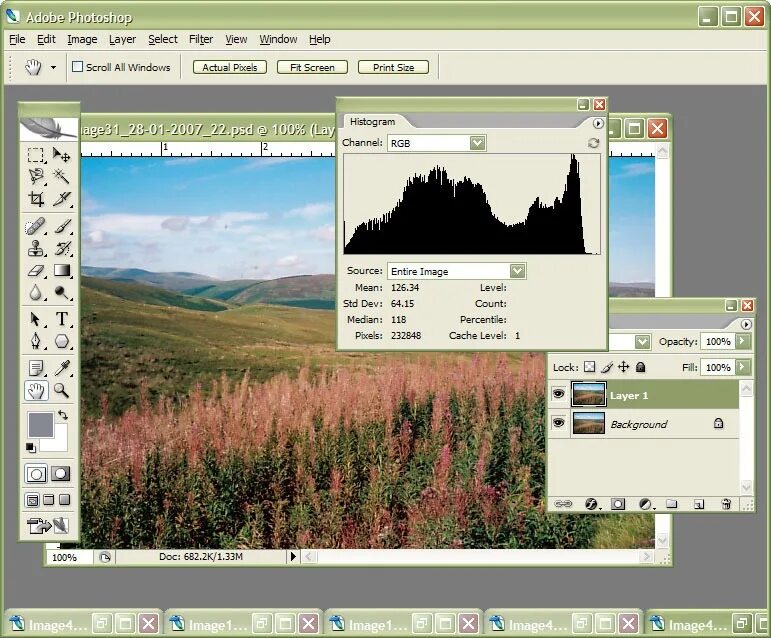Create a new layer
Viewport: 771px width, 638px height.
[699, 504]
